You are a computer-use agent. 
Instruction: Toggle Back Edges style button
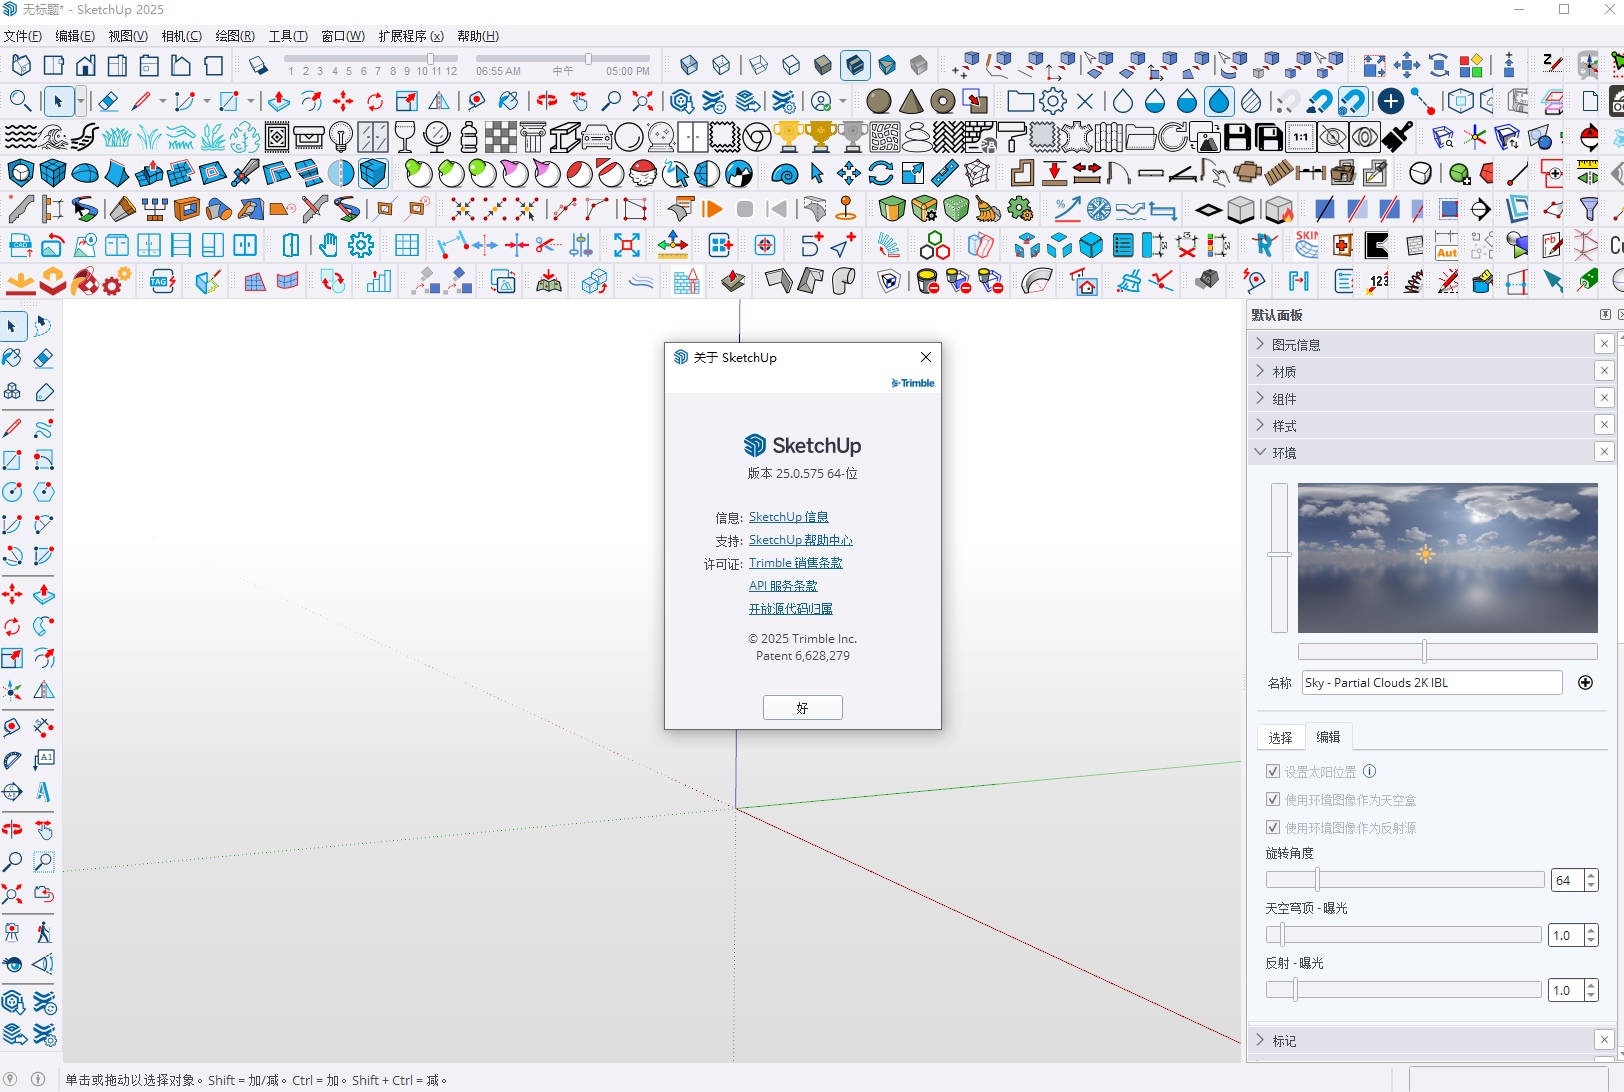tap(721, 66)
